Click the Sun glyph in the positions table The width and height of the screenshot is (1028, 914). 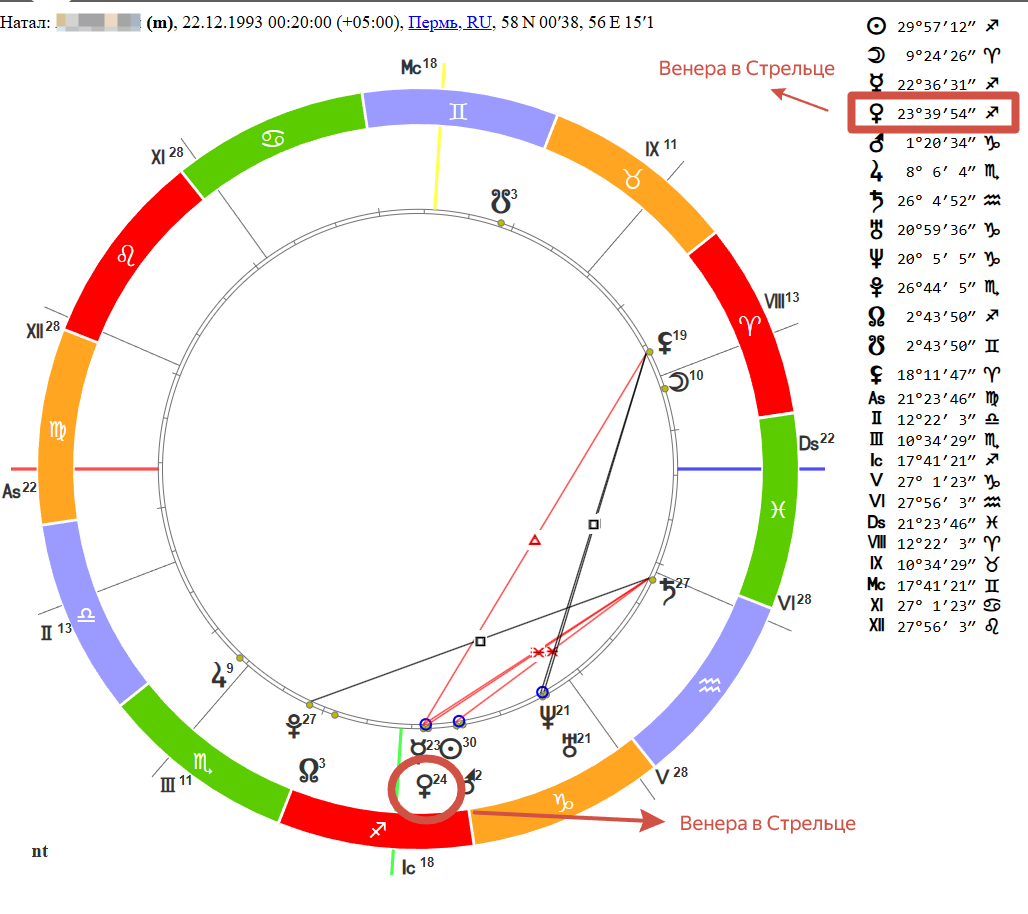pos(876,26)
